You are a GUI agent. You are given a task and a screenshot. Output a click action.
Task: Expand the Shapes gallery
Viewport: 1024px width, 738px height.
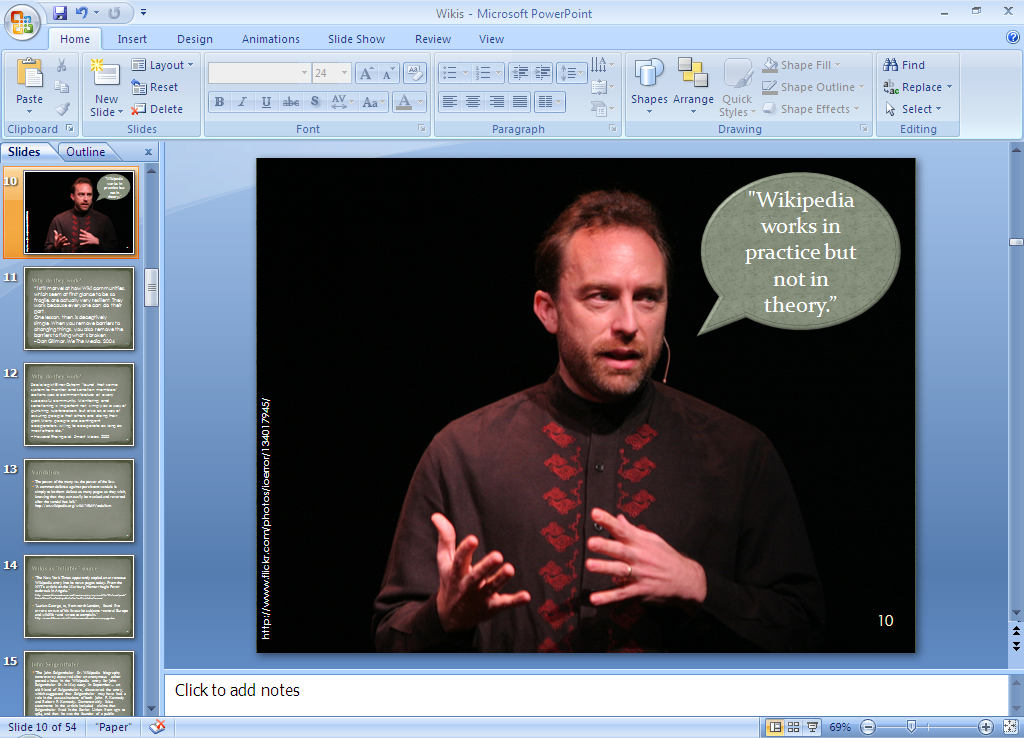[649, 86]
